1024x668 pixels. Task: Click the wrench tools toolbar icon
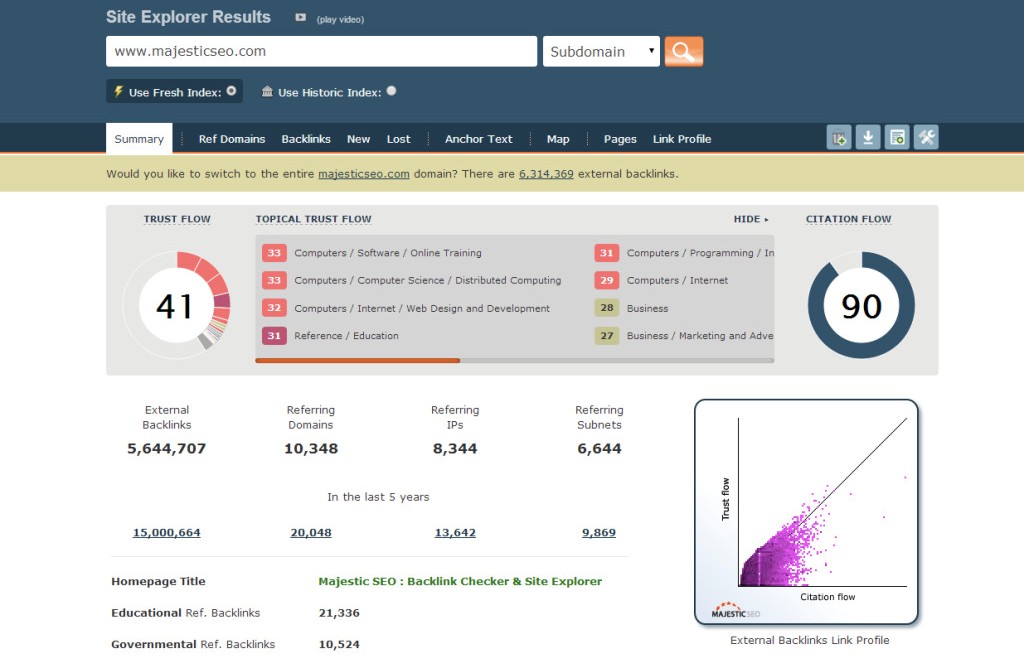[x=926, y=138]
